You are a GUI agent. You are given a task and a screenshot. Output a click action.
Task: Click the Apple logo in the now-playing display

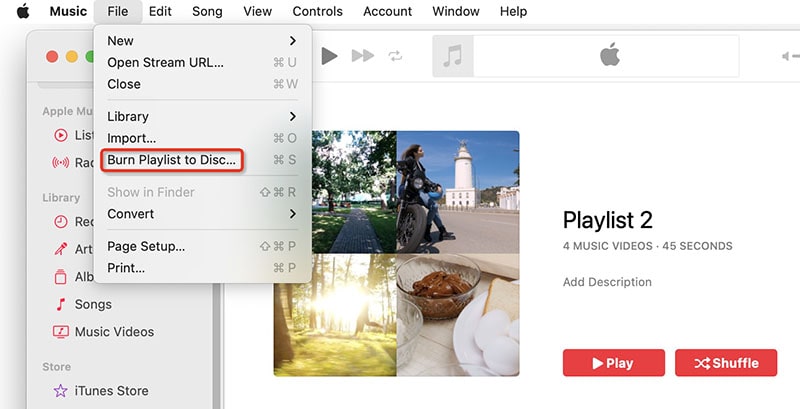tap(610, 55)
